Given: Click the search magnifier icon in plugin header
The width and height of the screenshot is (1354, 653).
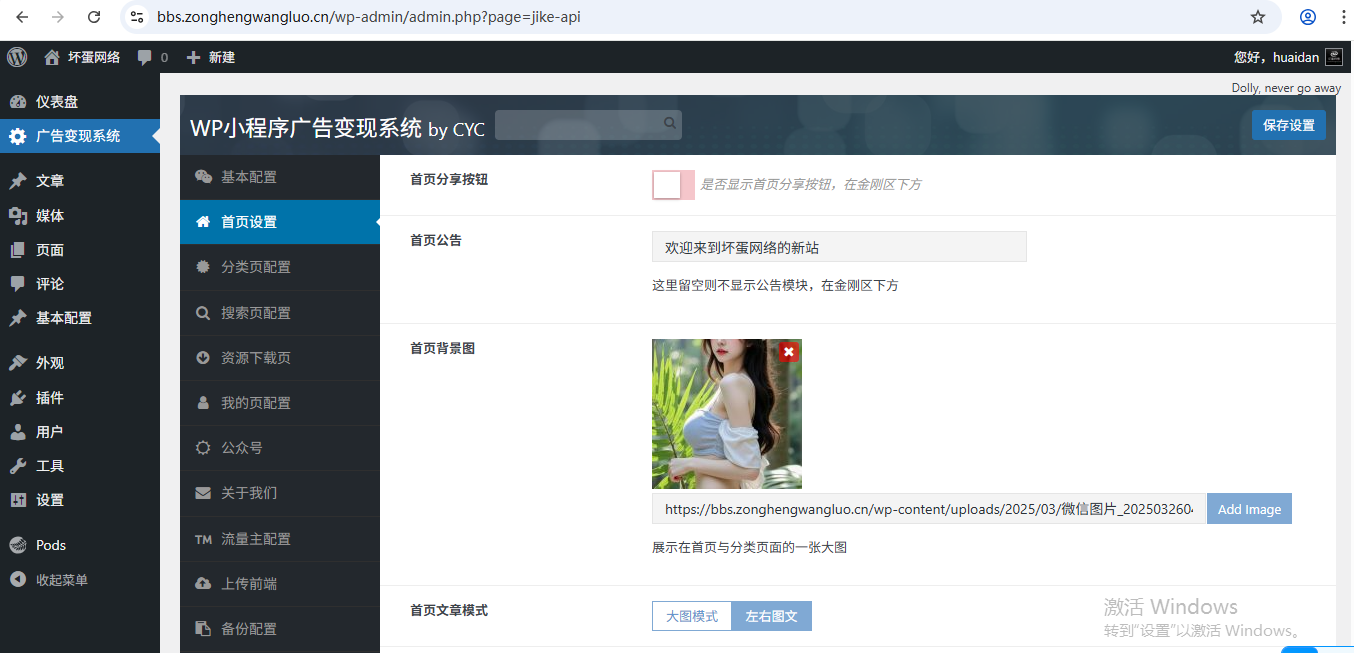Looking at the screenshot, I should pos(670,123).
